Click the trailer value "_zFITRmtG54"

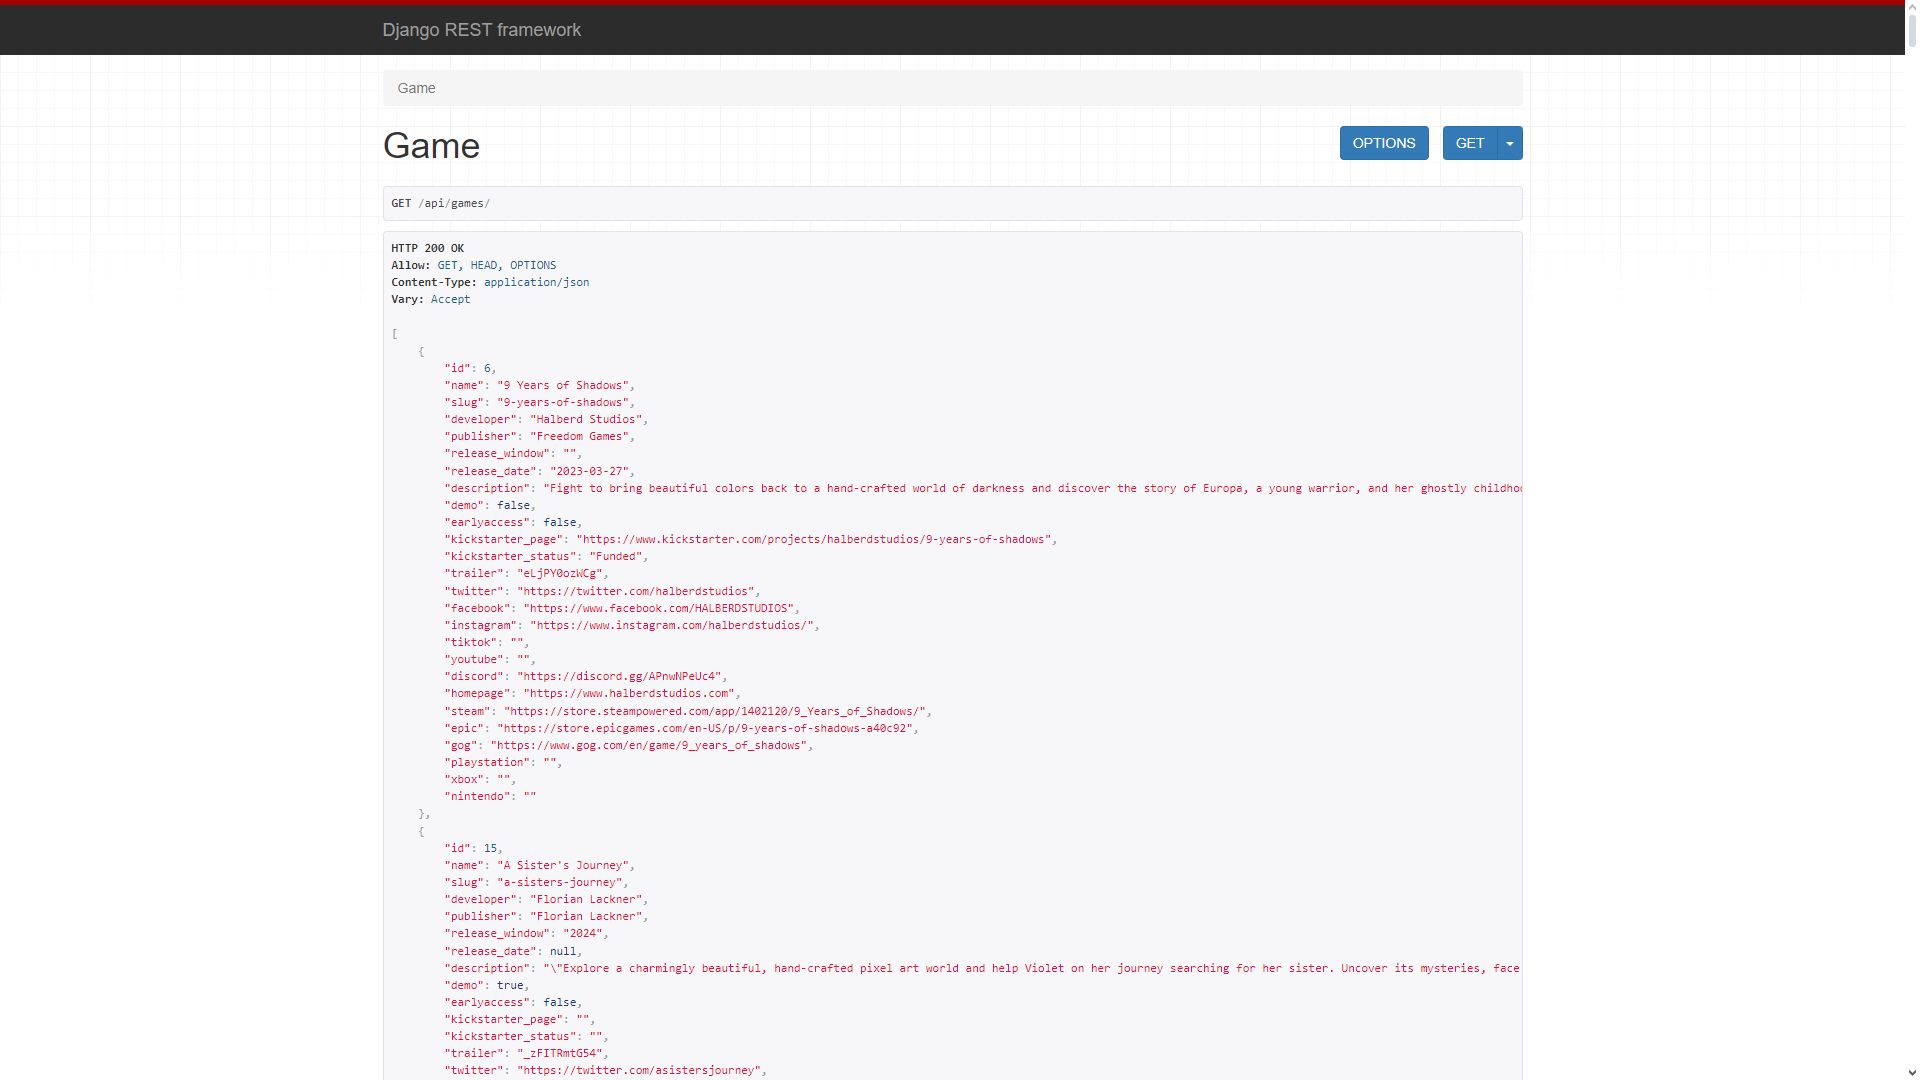[x=560, y=1053]
